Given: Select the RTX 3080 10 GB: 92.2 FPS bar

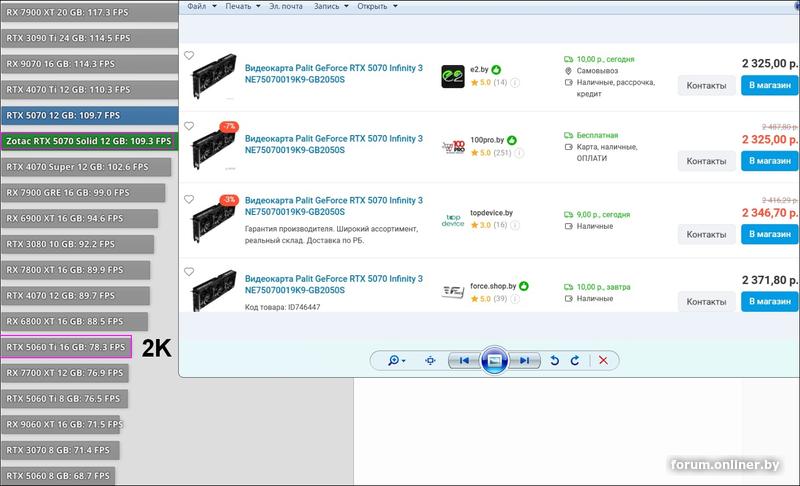Looking at the screenshot, I should (x=78, y=244).
